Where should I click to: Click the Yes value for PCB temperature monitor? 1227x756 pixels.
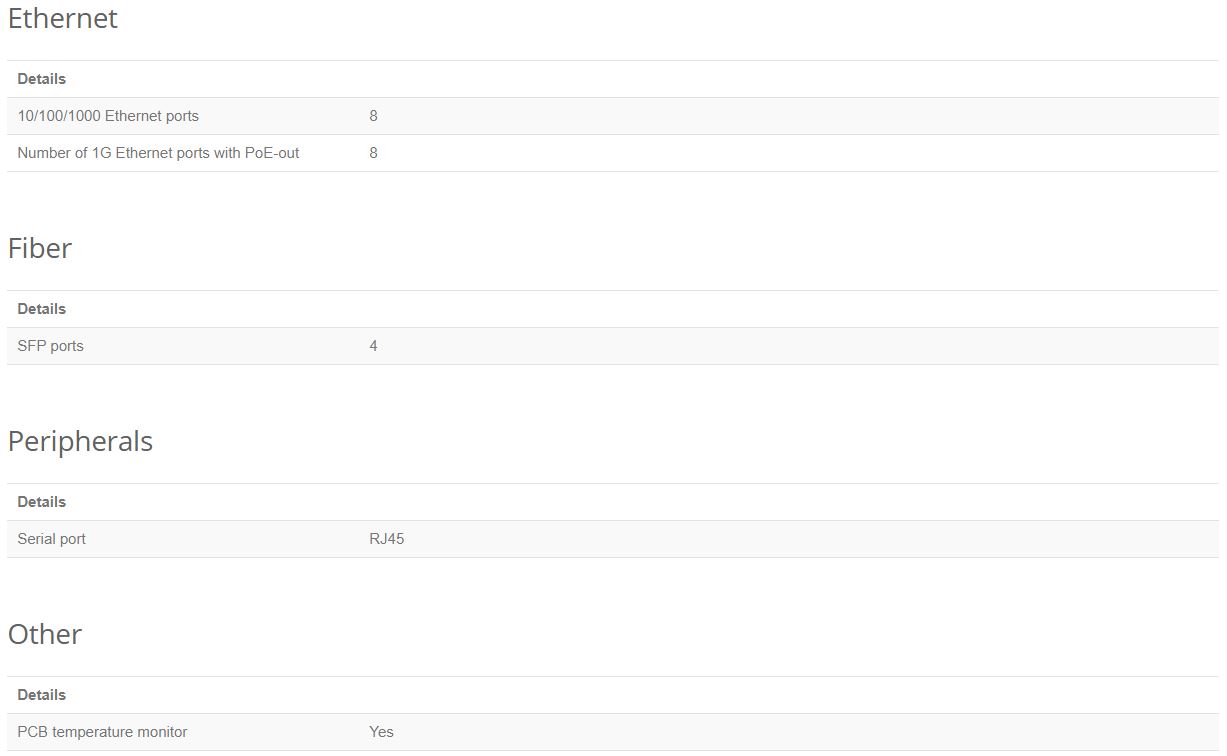click(x=381, y=732)
